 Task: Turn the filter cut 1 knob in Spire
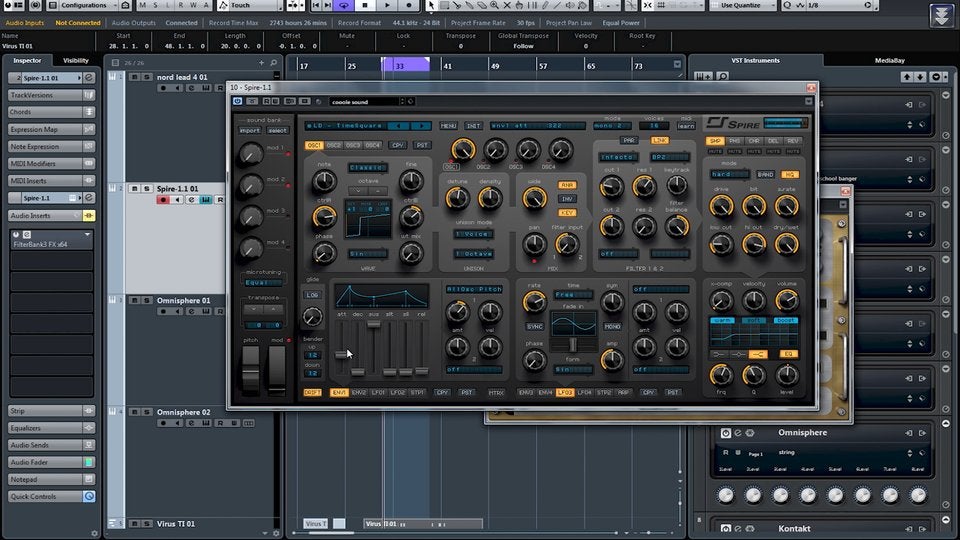(x=611, y=187)
